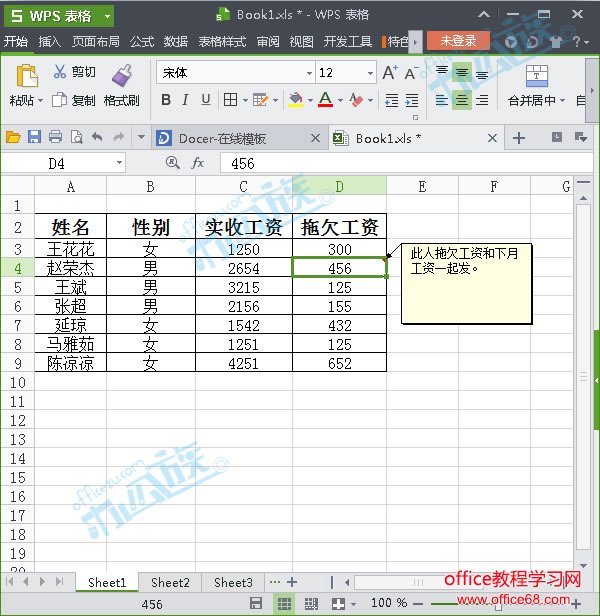Click the yellow fill color bucket
This screenshot has width=600, height=616.
[x=295, y=100]
